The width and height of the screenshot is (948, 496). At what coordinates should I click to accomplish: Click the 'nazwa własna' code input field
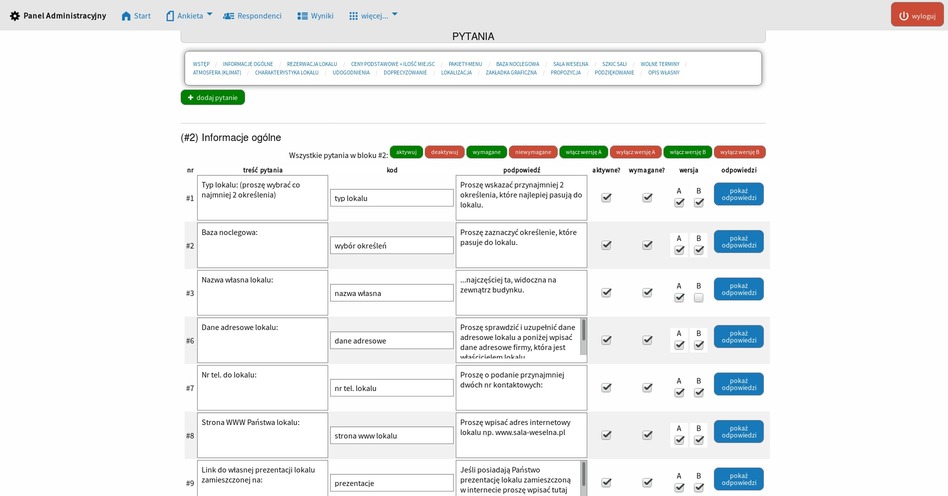tap(392, 293)
